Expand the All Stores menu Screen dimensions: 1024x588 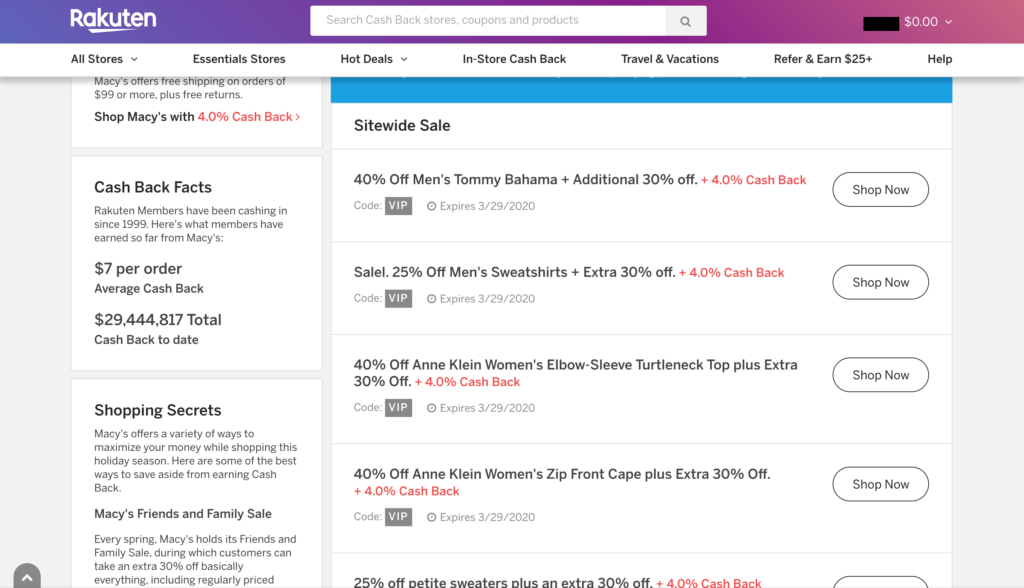pyautogui.click(x=104, y=59)
